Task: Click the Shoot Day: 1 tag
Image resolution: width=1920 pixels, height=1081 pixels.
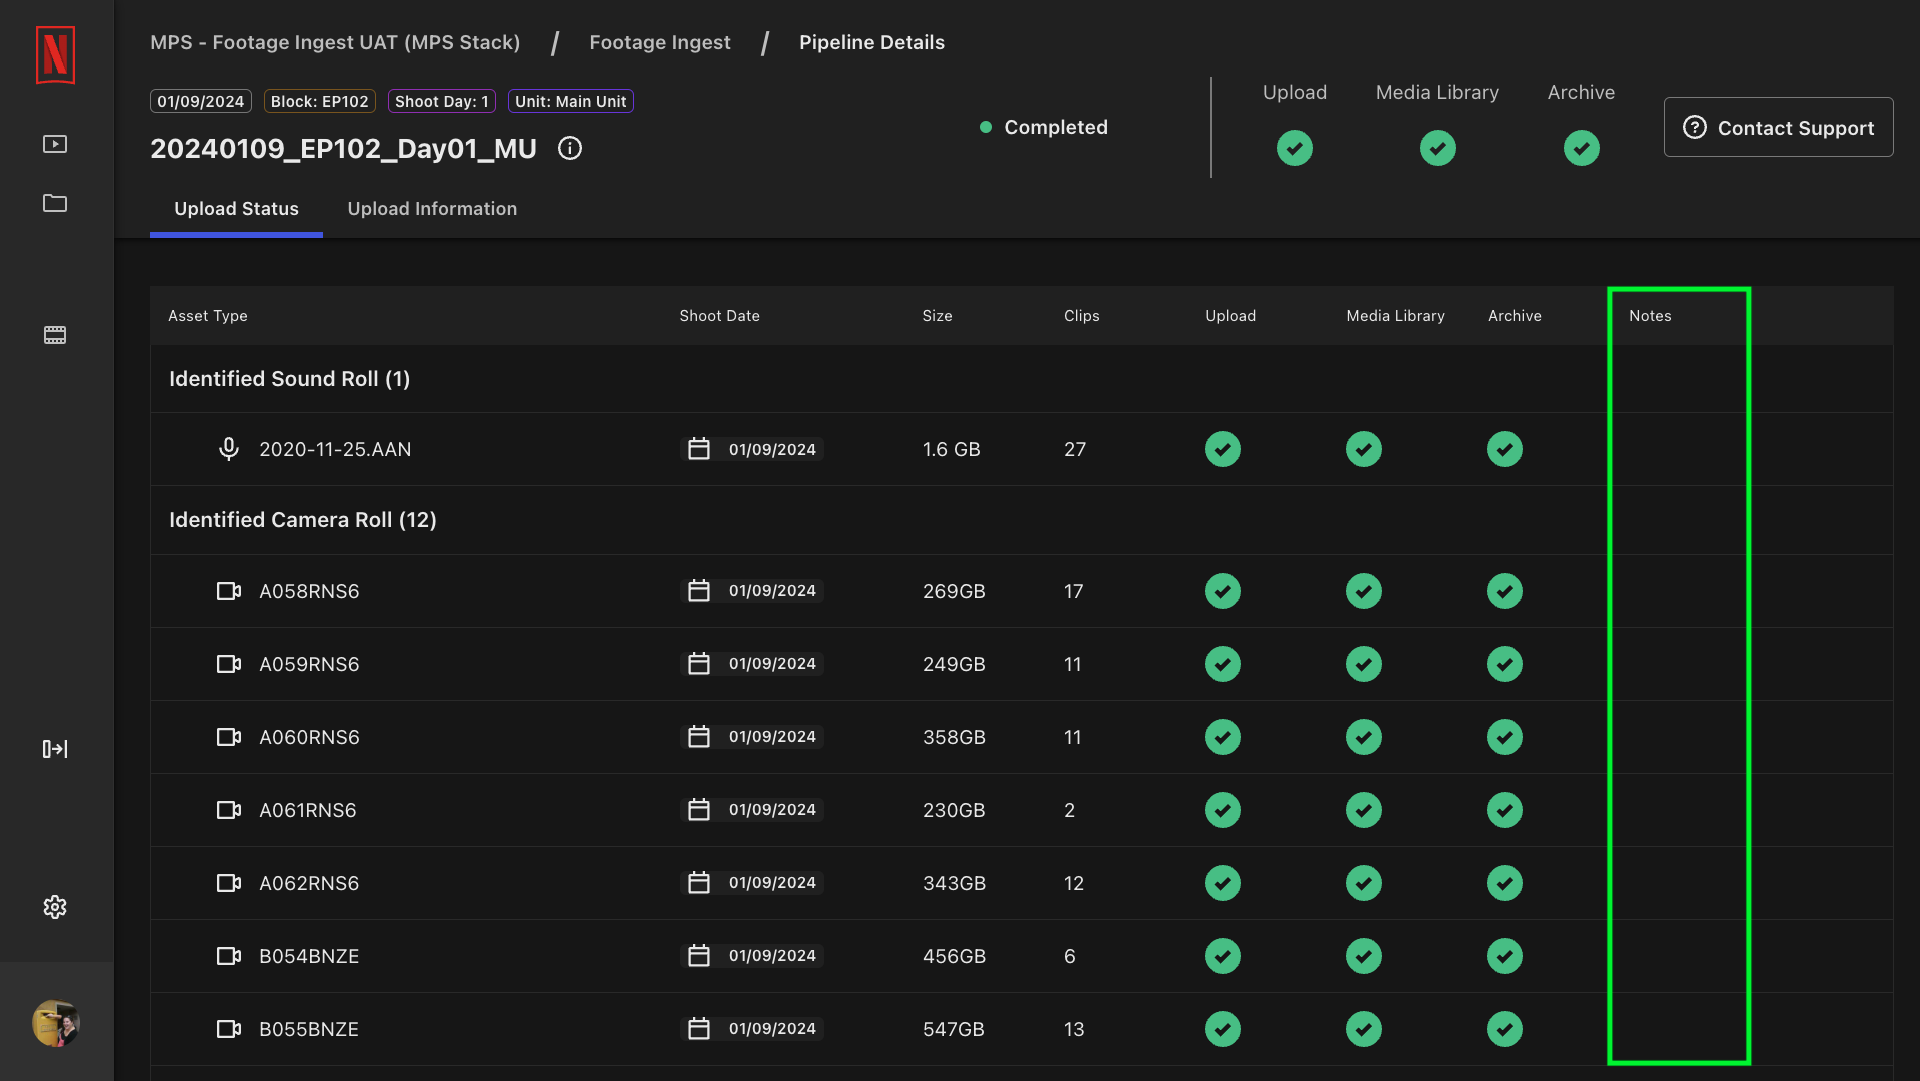Action: (442, 101)
